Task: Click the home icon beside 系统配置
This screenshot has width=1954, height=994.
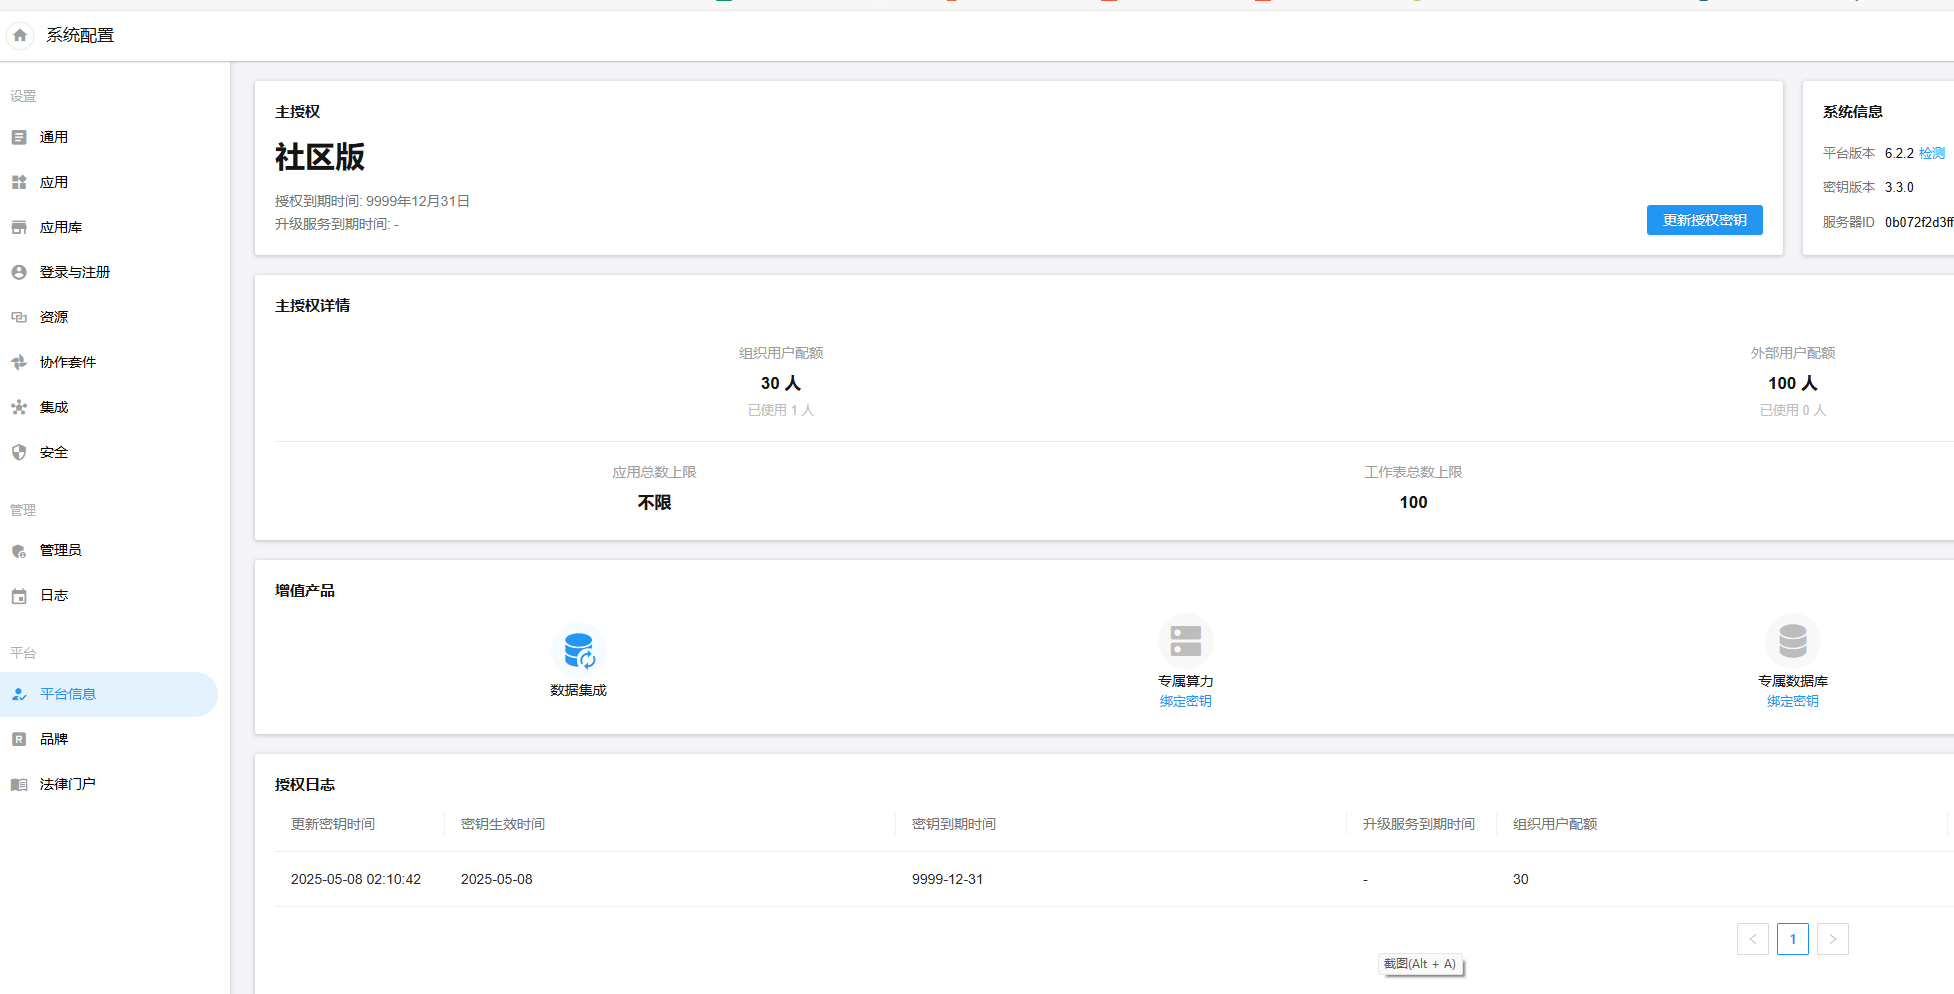Action: point(20,35)
